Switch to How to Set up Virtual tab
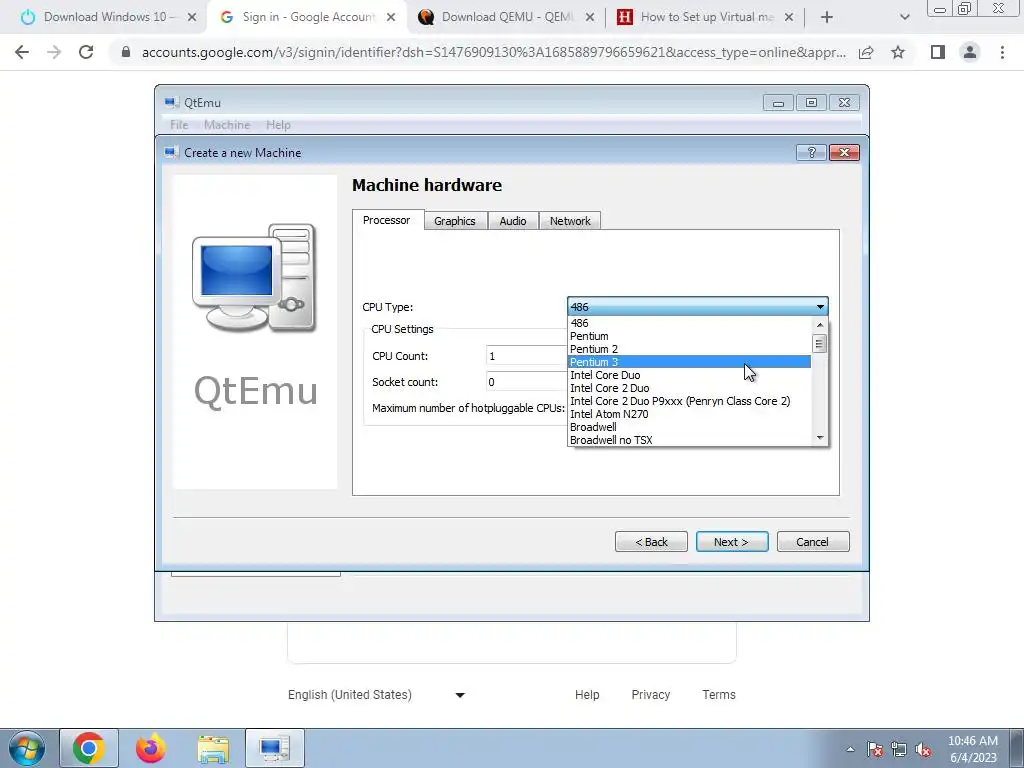Viewport: 1024px width, 768px height. point(705,17)
